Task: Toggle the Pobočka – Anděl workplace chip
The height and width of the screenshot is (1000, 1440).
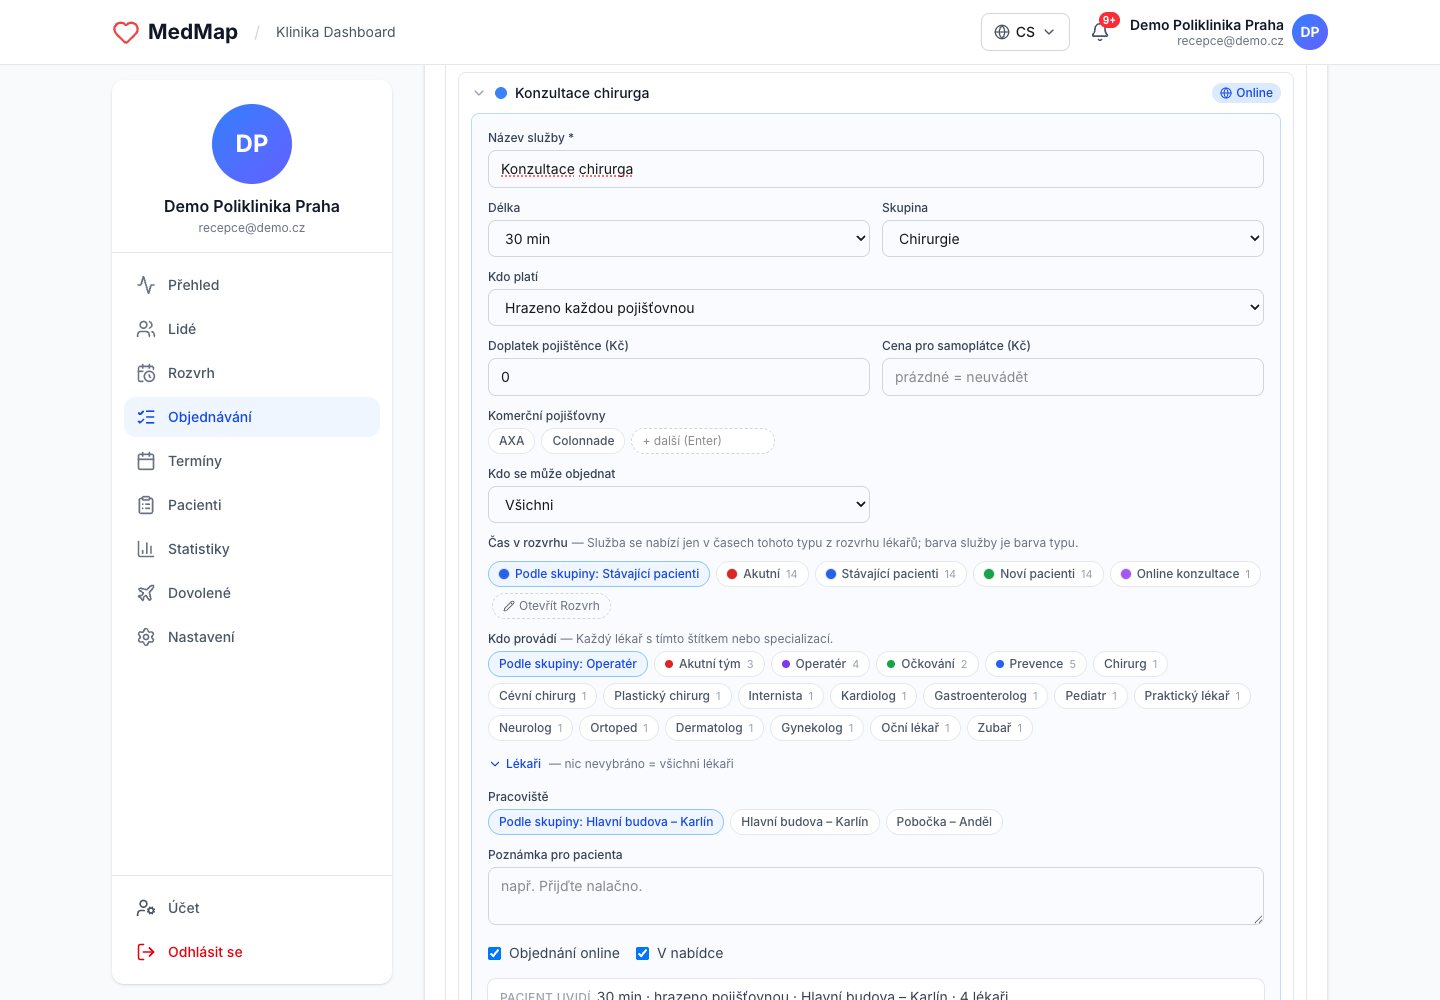Action: (x=944, y=822)
